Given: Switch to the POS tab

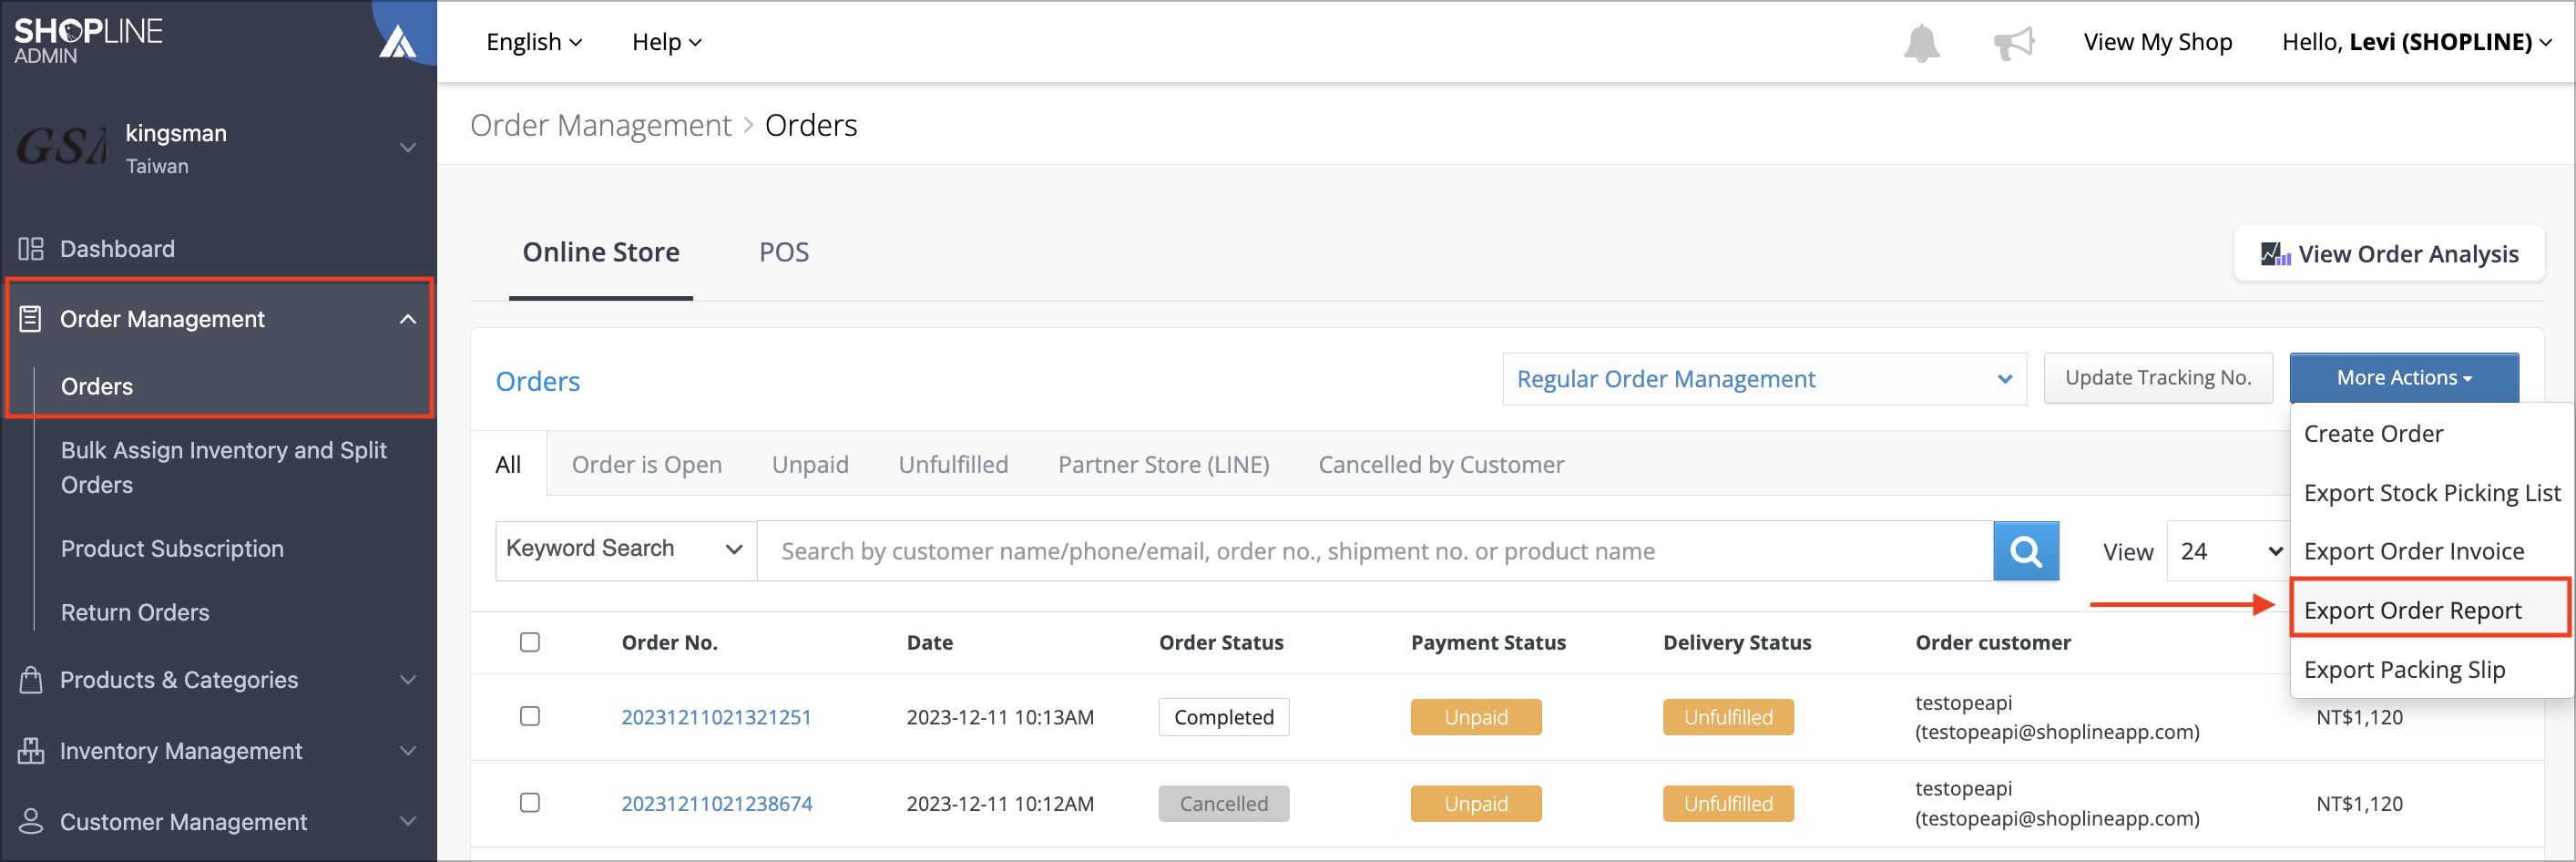Looking at the screenshot, I should (x=784, y=253).
